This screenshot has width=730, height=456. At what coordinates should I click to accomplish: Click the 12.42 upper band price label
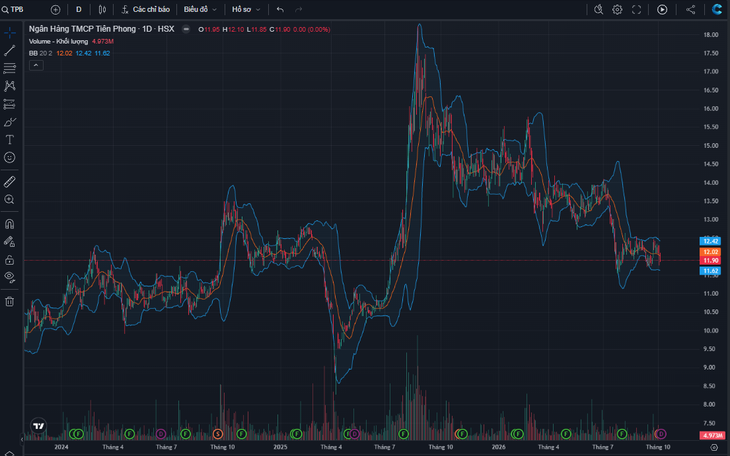coord(710,241)
